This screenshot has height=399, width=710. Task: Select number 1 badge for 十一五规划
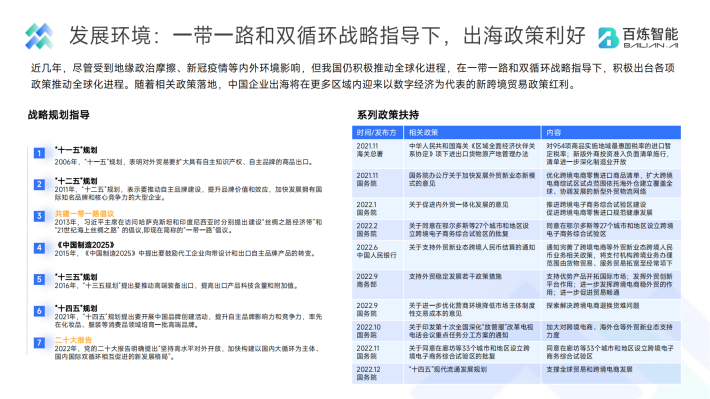[39, 153]
